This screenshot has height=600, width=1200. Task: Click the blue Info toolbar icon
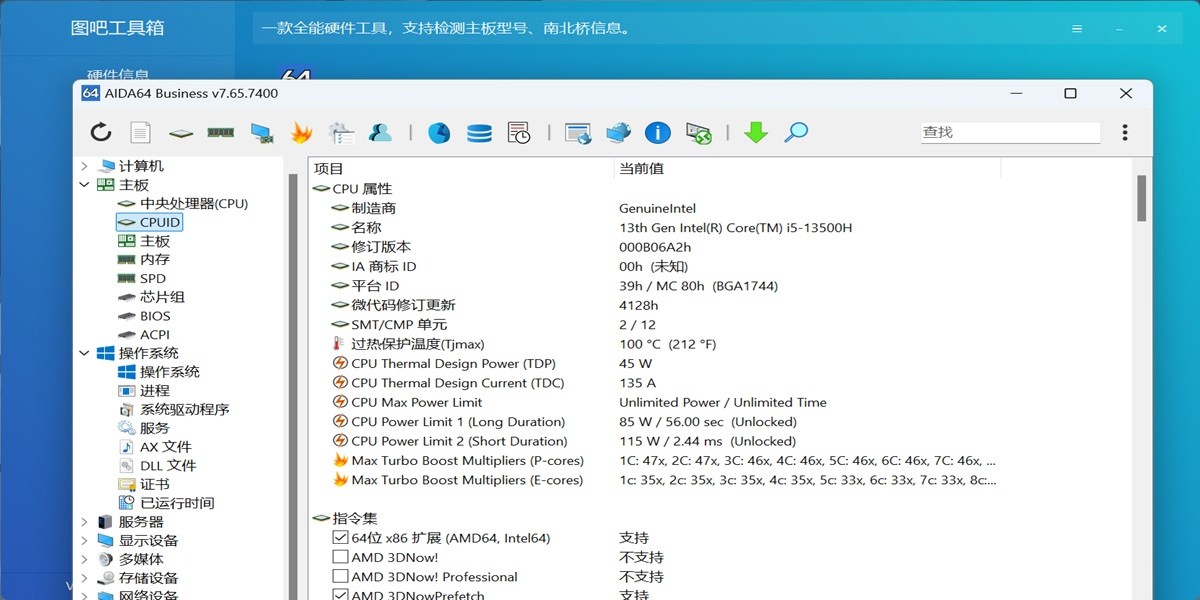point(657,131)
